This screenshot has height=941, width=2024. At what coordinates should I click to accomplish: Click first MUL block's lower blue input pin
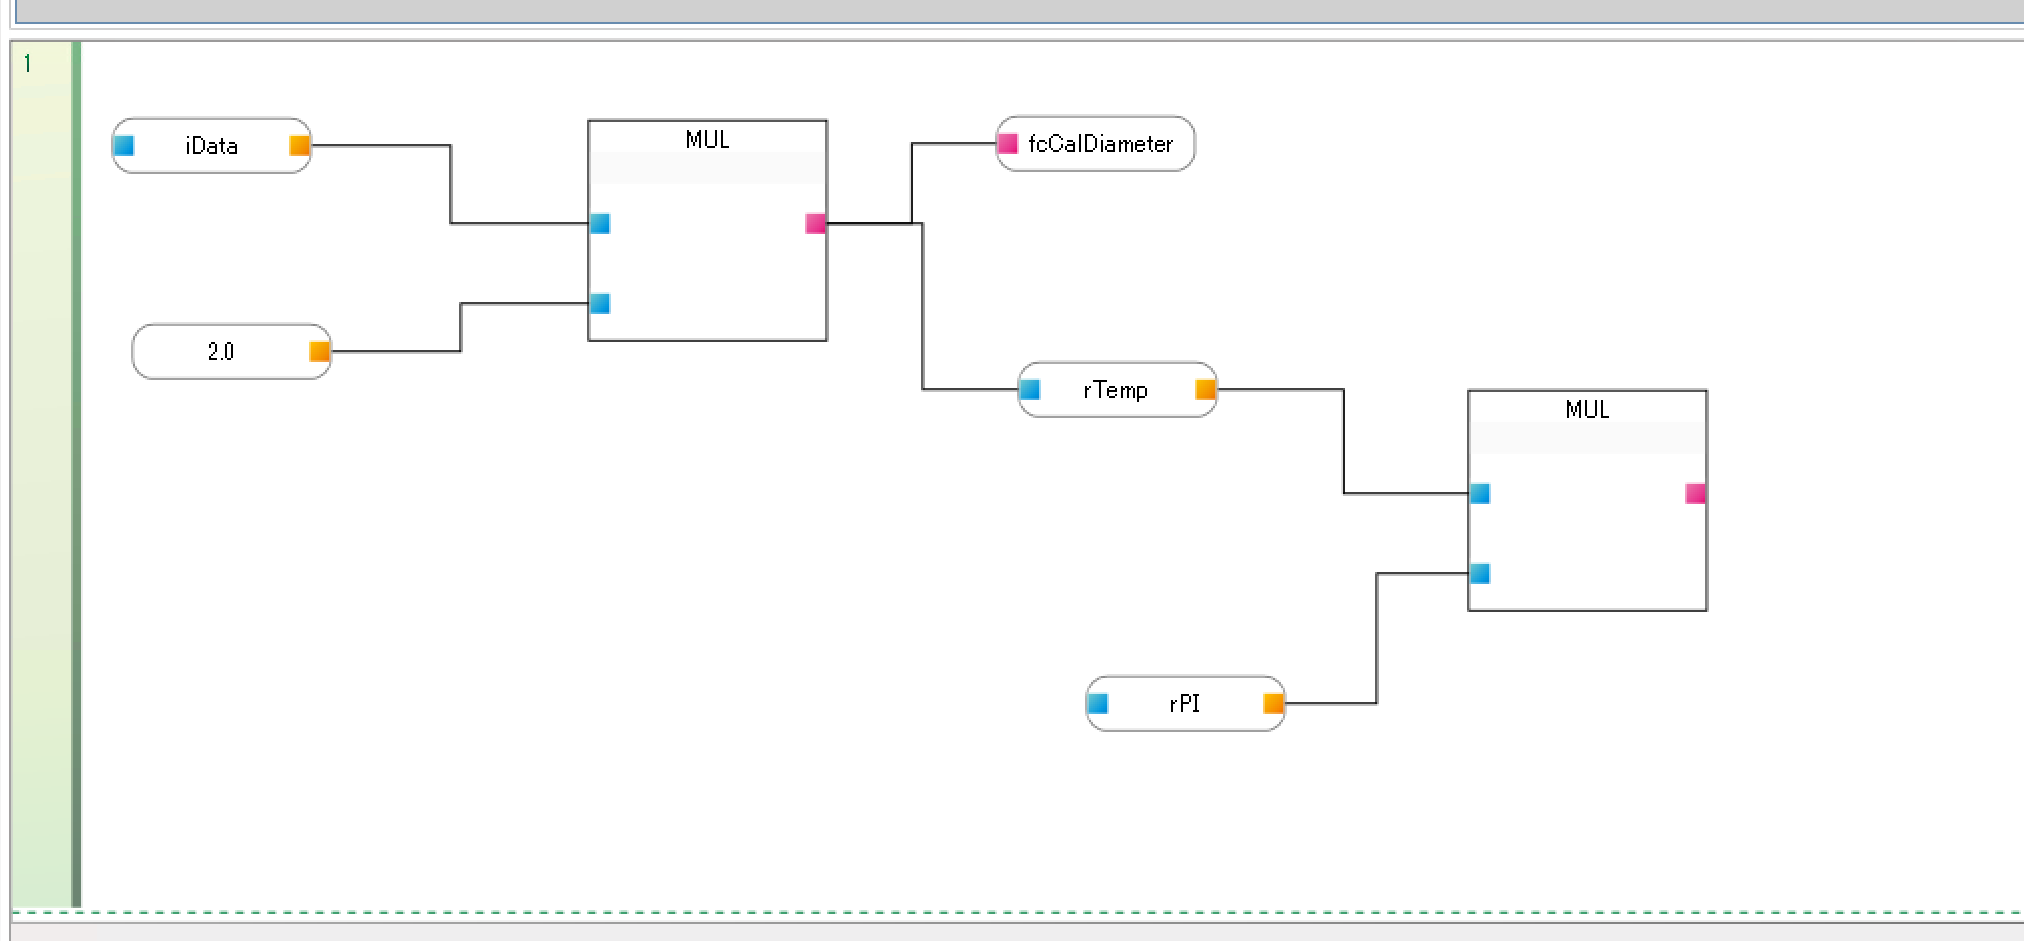tap(600, 303)
